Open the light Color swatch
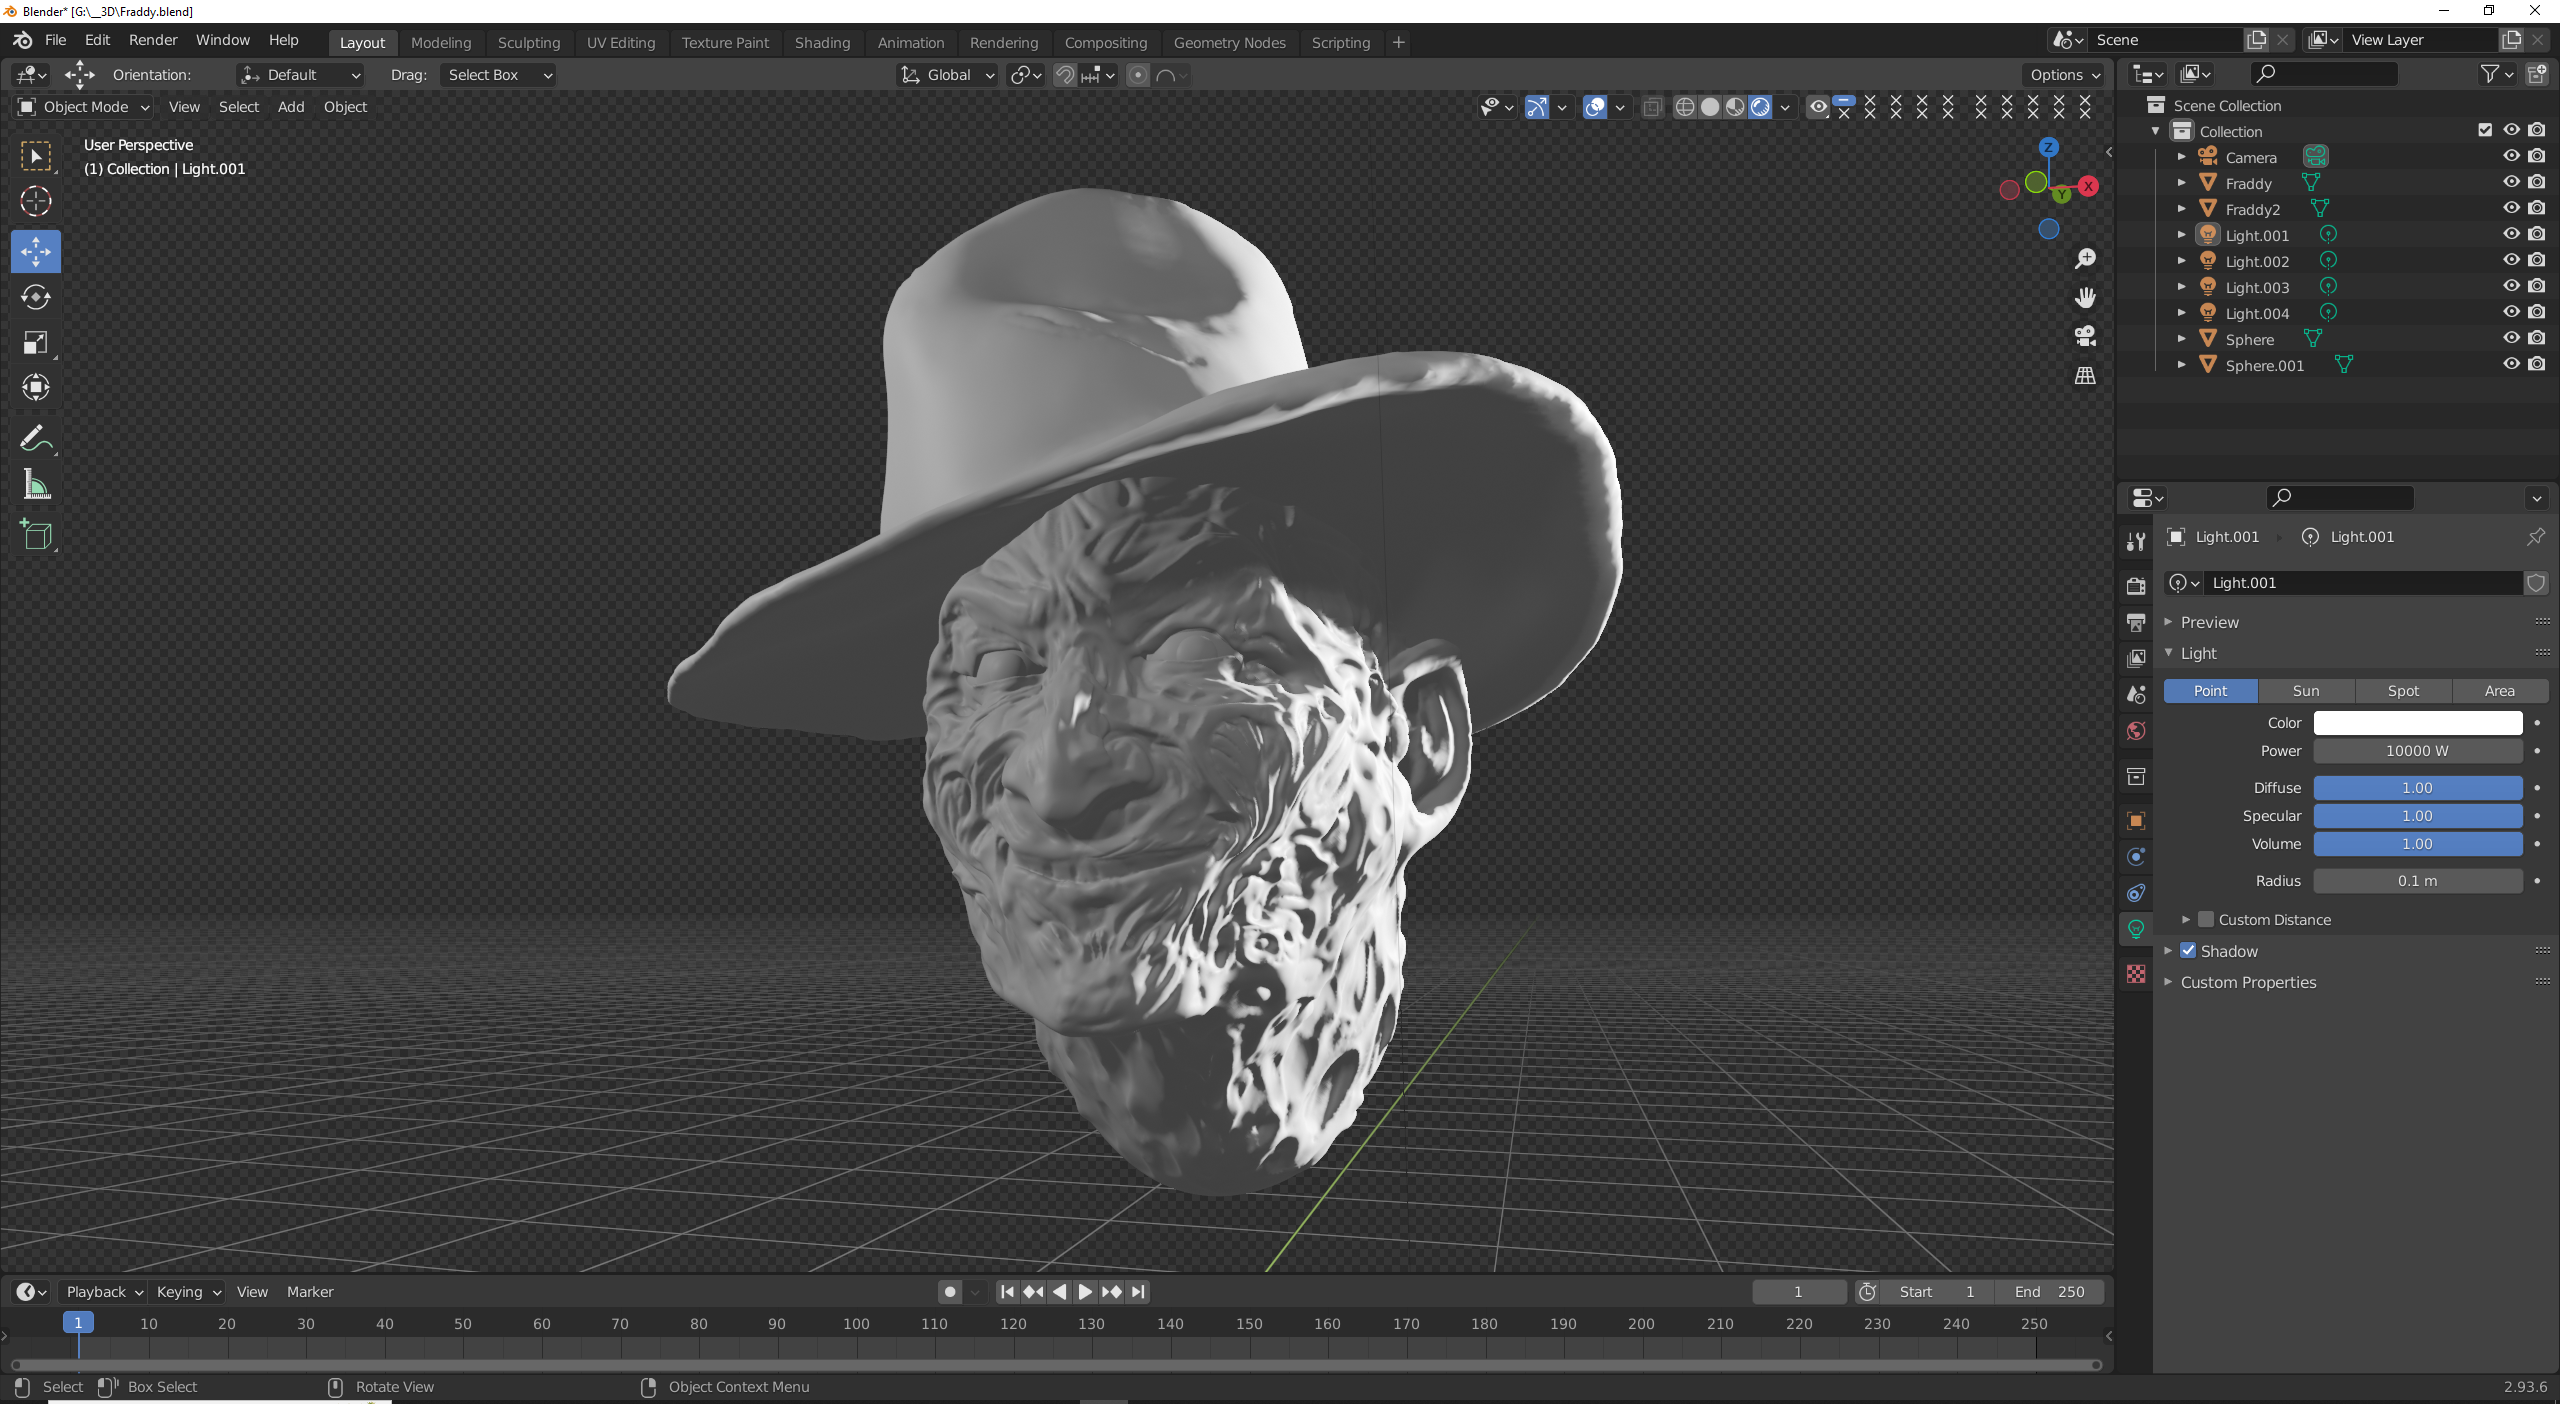 click(2418, 723)
